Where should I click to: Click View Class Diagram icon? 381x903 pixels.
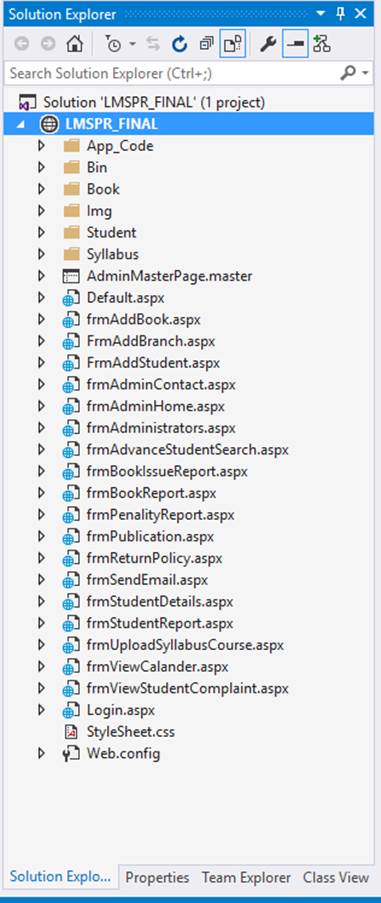(x=322, y=44)
